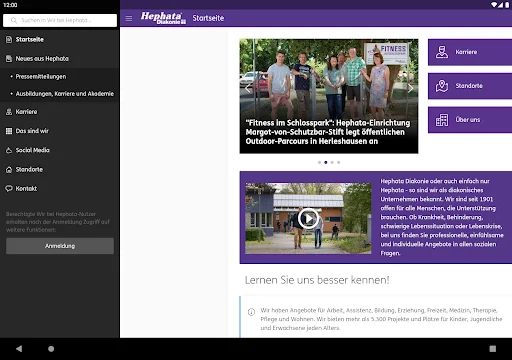Click the Standorte tile map pin icon
Viewport: 512px width, 360px height.
point(442,86)
